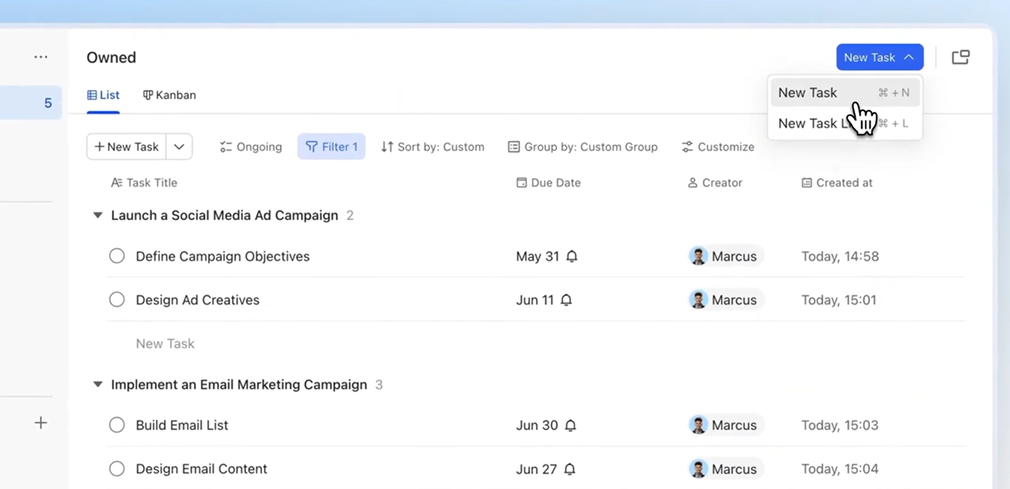Click the Filter 1 button
Image resolution: width=1010 pixels, height=489 pixels.
(x=331, y=147)
